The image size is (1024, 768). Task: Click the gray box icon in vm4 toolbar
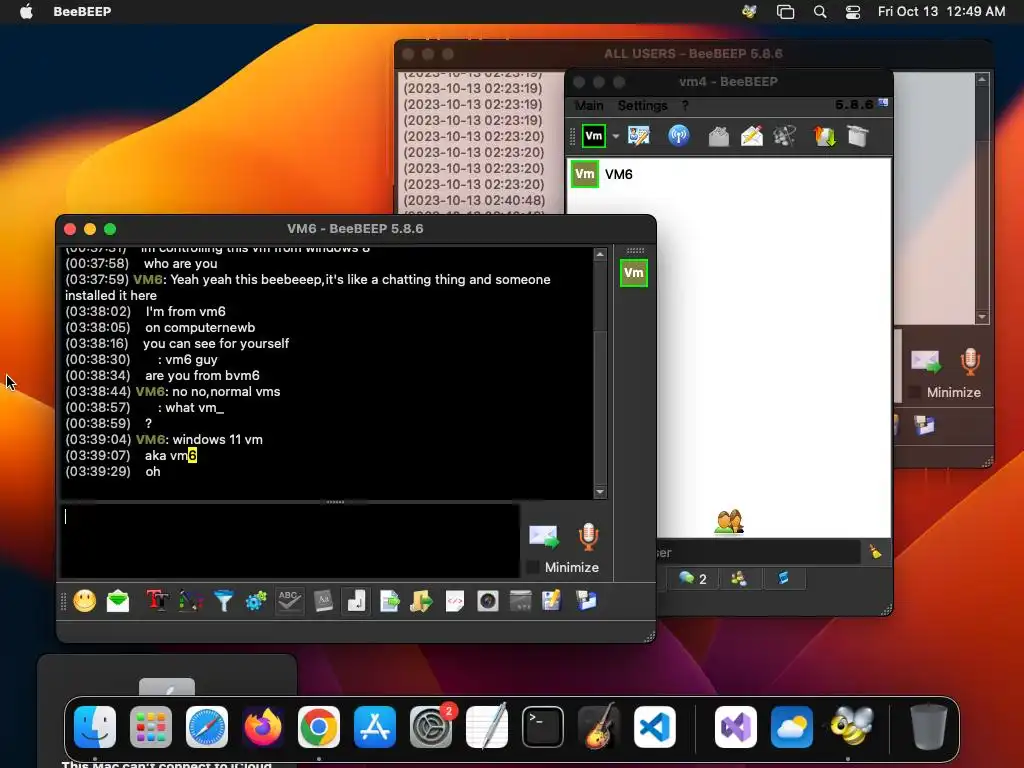857,136
